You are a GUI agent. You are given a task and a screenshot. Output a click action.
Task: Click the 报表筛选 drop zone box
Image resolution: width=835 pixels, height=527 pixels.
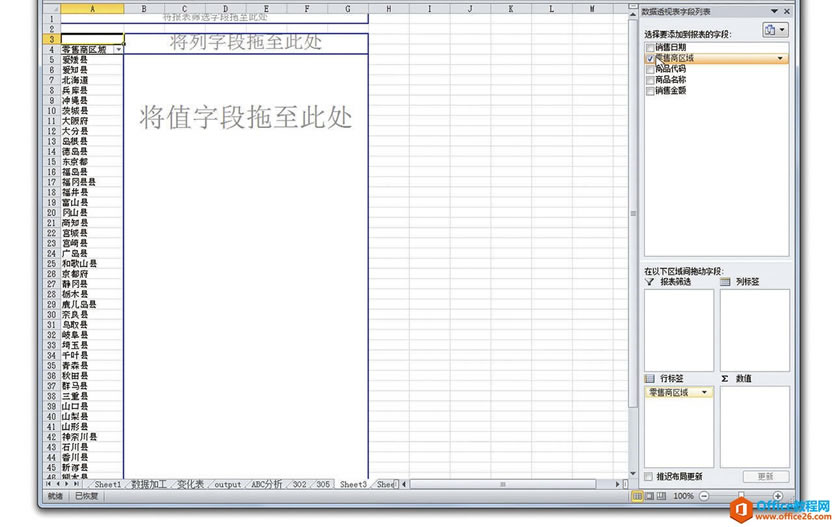(679, 330)
